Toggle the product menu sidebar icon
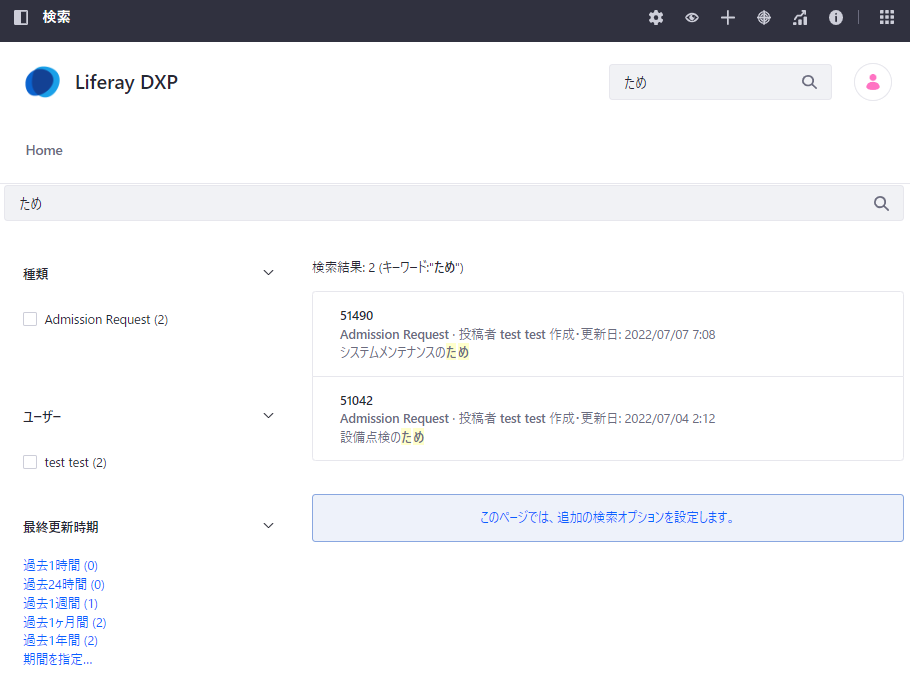 (x=21, y=17)
